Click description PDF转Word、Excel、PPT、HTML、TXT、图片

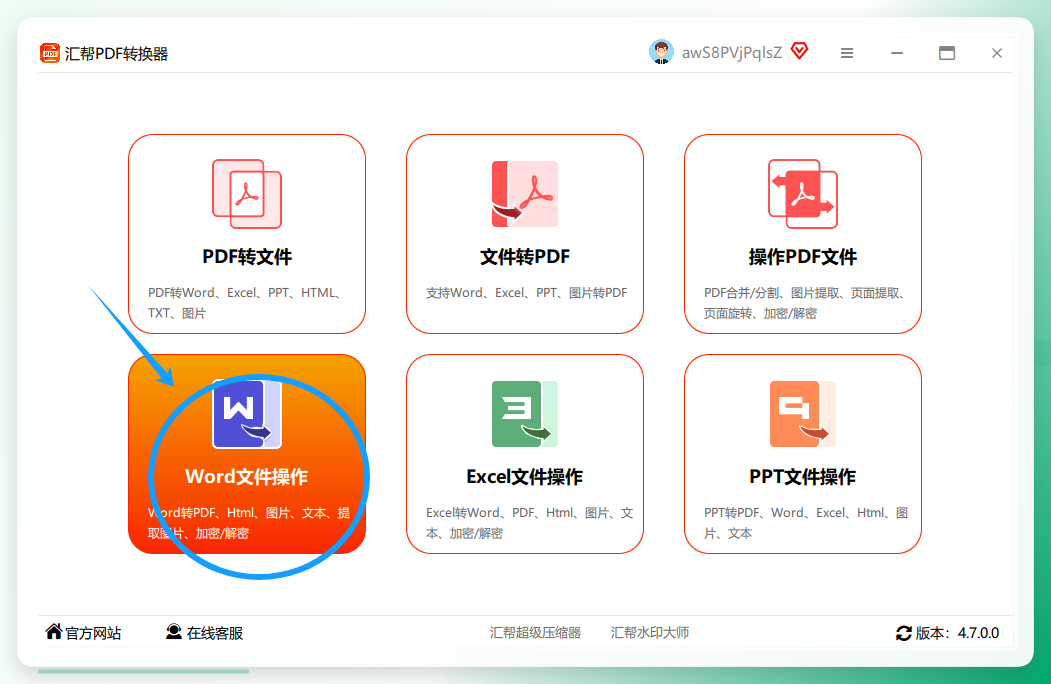[245, 302]
